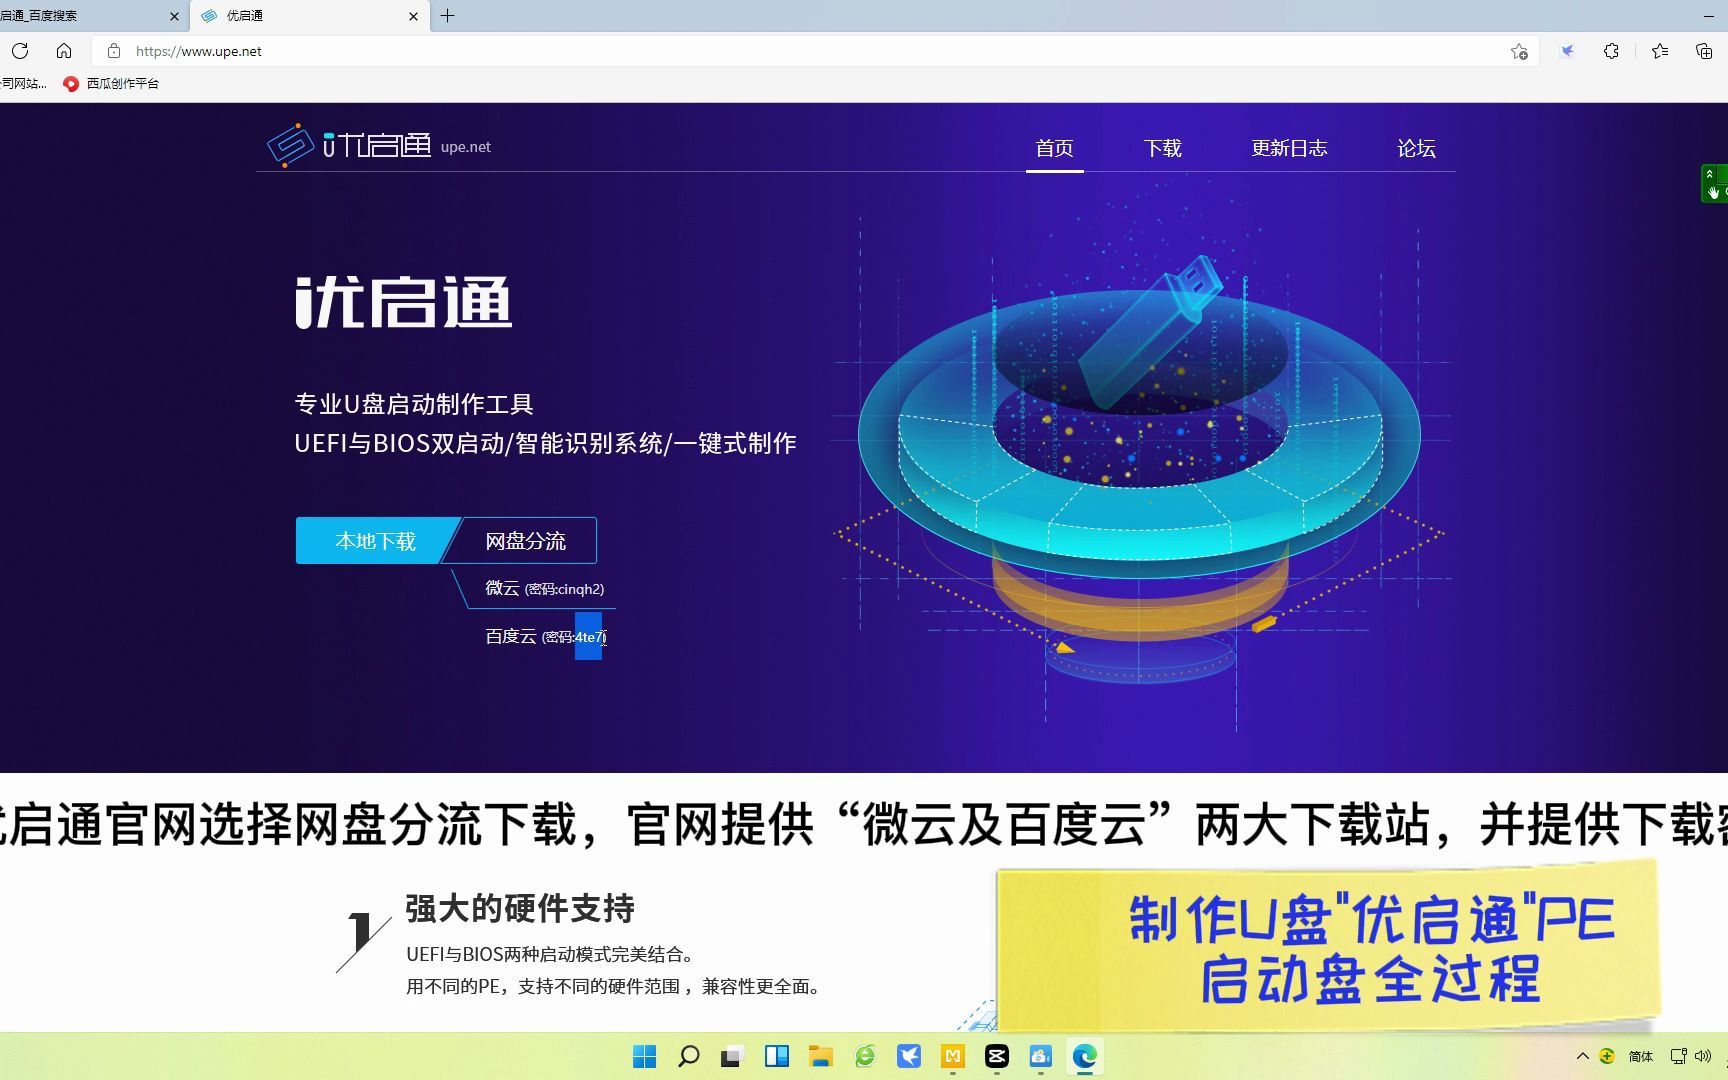Open the volume speaker tray icon
Image resolution: width=1728 pixels, height=1080 pixels.
(x=1703, y=1056)
